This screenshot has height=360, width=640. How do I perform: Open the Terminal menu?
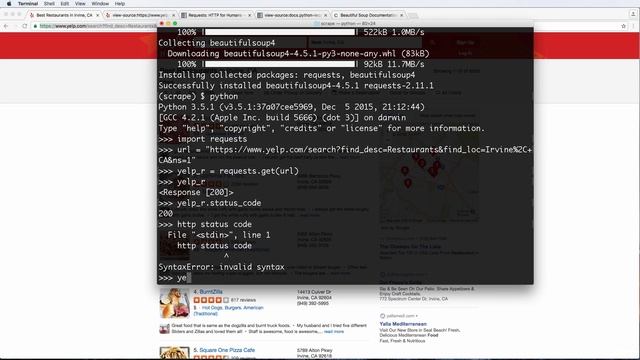[x=28, y=4]
